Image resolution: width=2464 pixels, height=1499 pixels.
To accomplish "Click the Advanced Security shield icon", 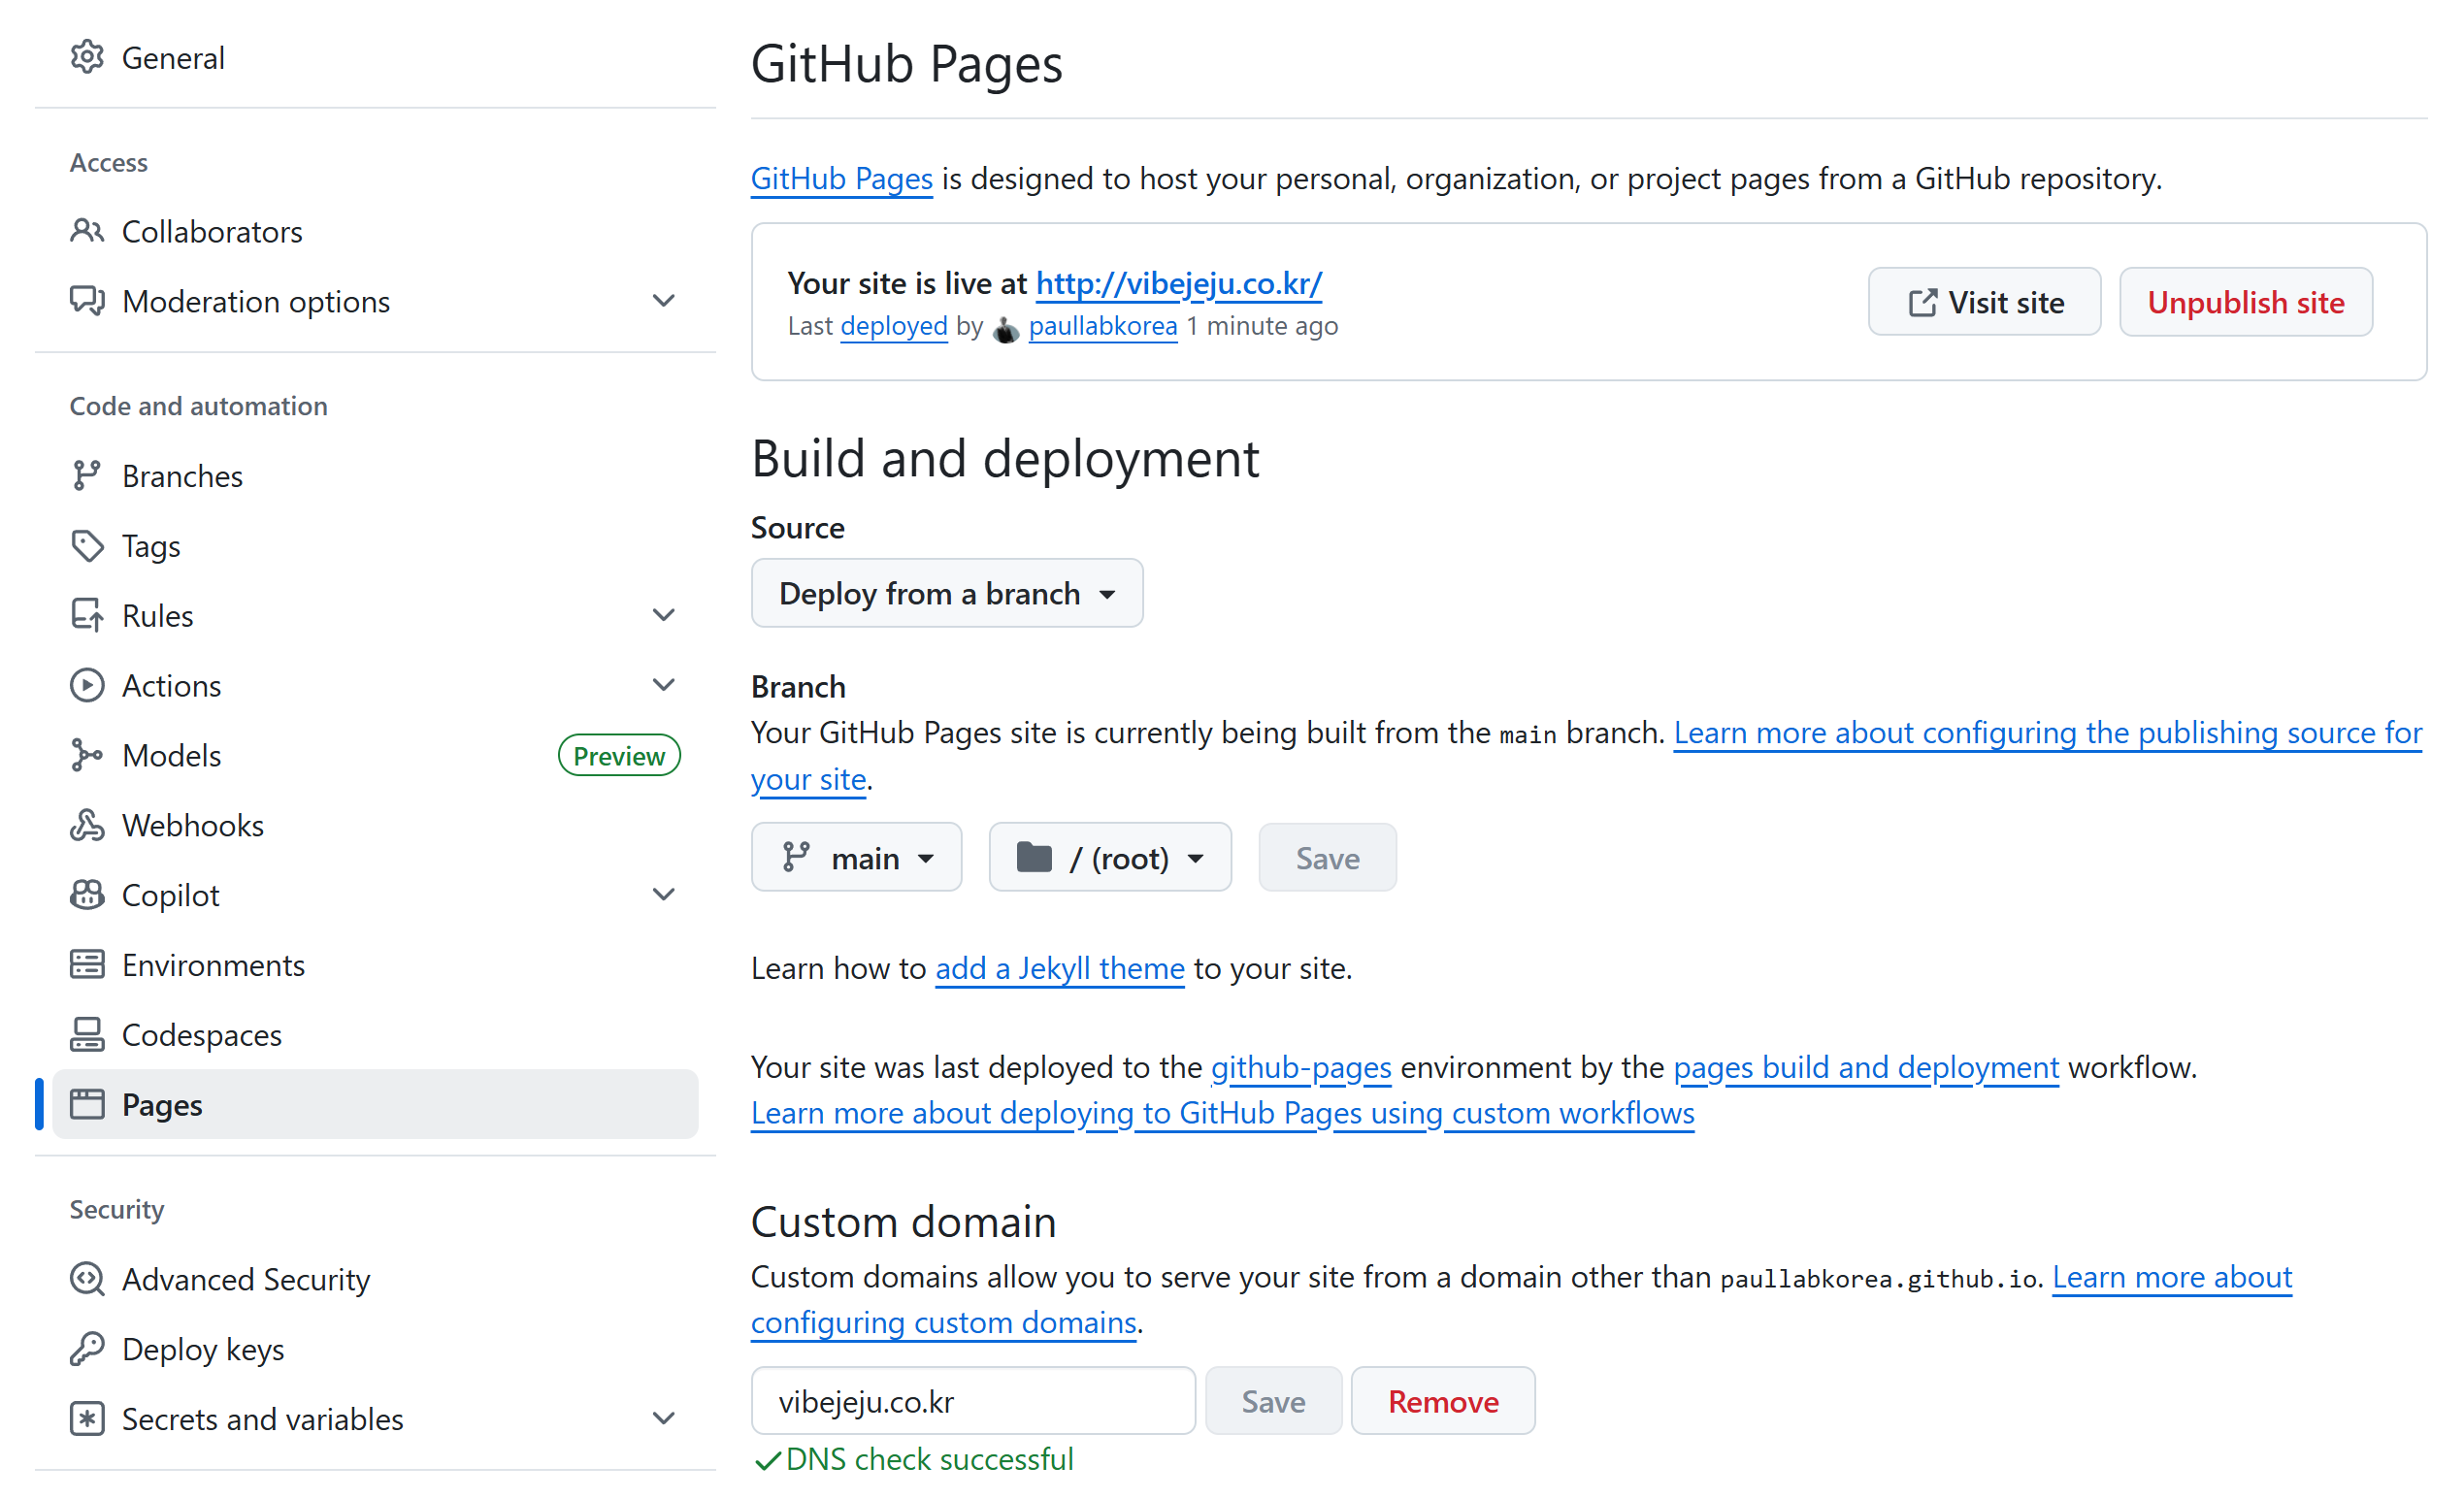I will point(87,1279).
